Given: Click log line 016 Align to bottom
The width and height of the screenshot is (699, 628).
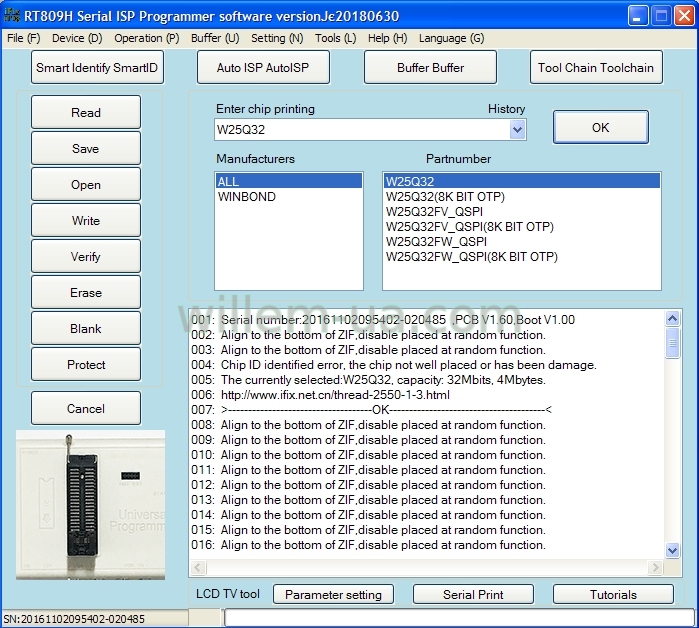Looking at the screenshot, I should [368, 545].
